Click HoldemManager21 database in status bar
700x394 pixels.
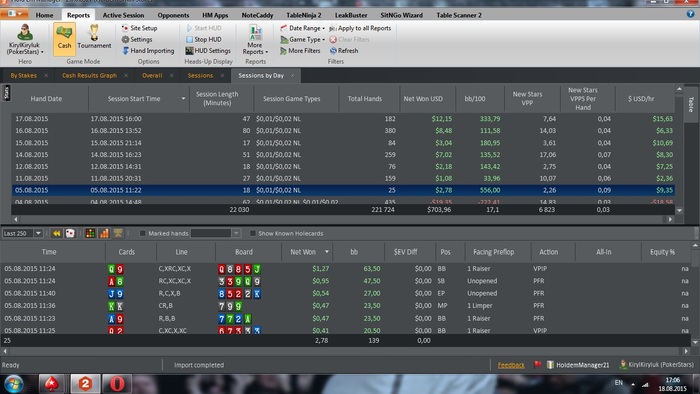pos(578,365)
